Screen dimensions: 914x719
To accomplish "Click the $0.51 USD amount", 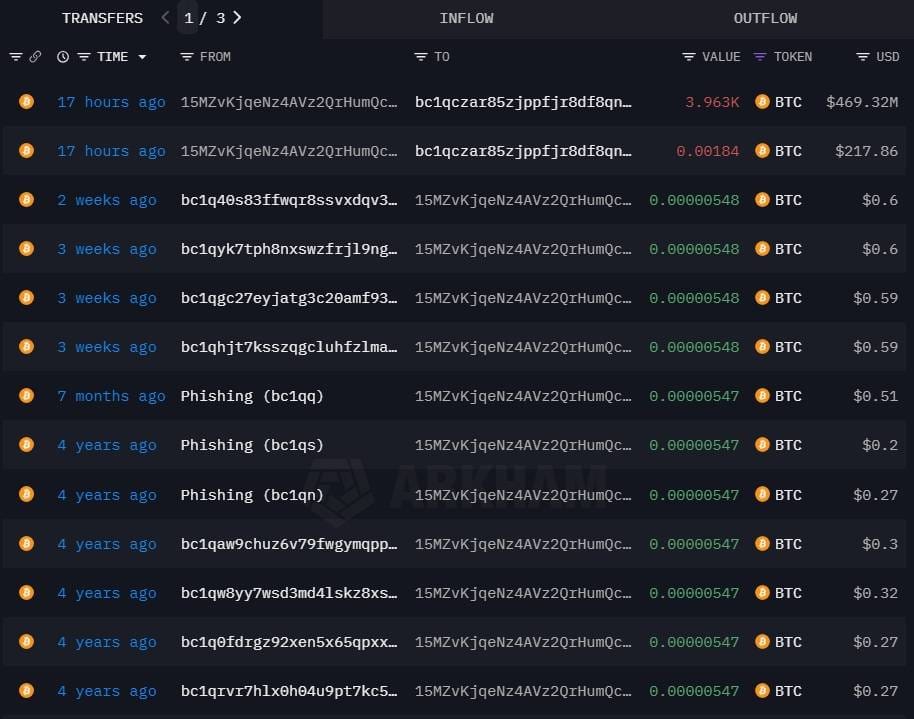I will coord(876,396).
